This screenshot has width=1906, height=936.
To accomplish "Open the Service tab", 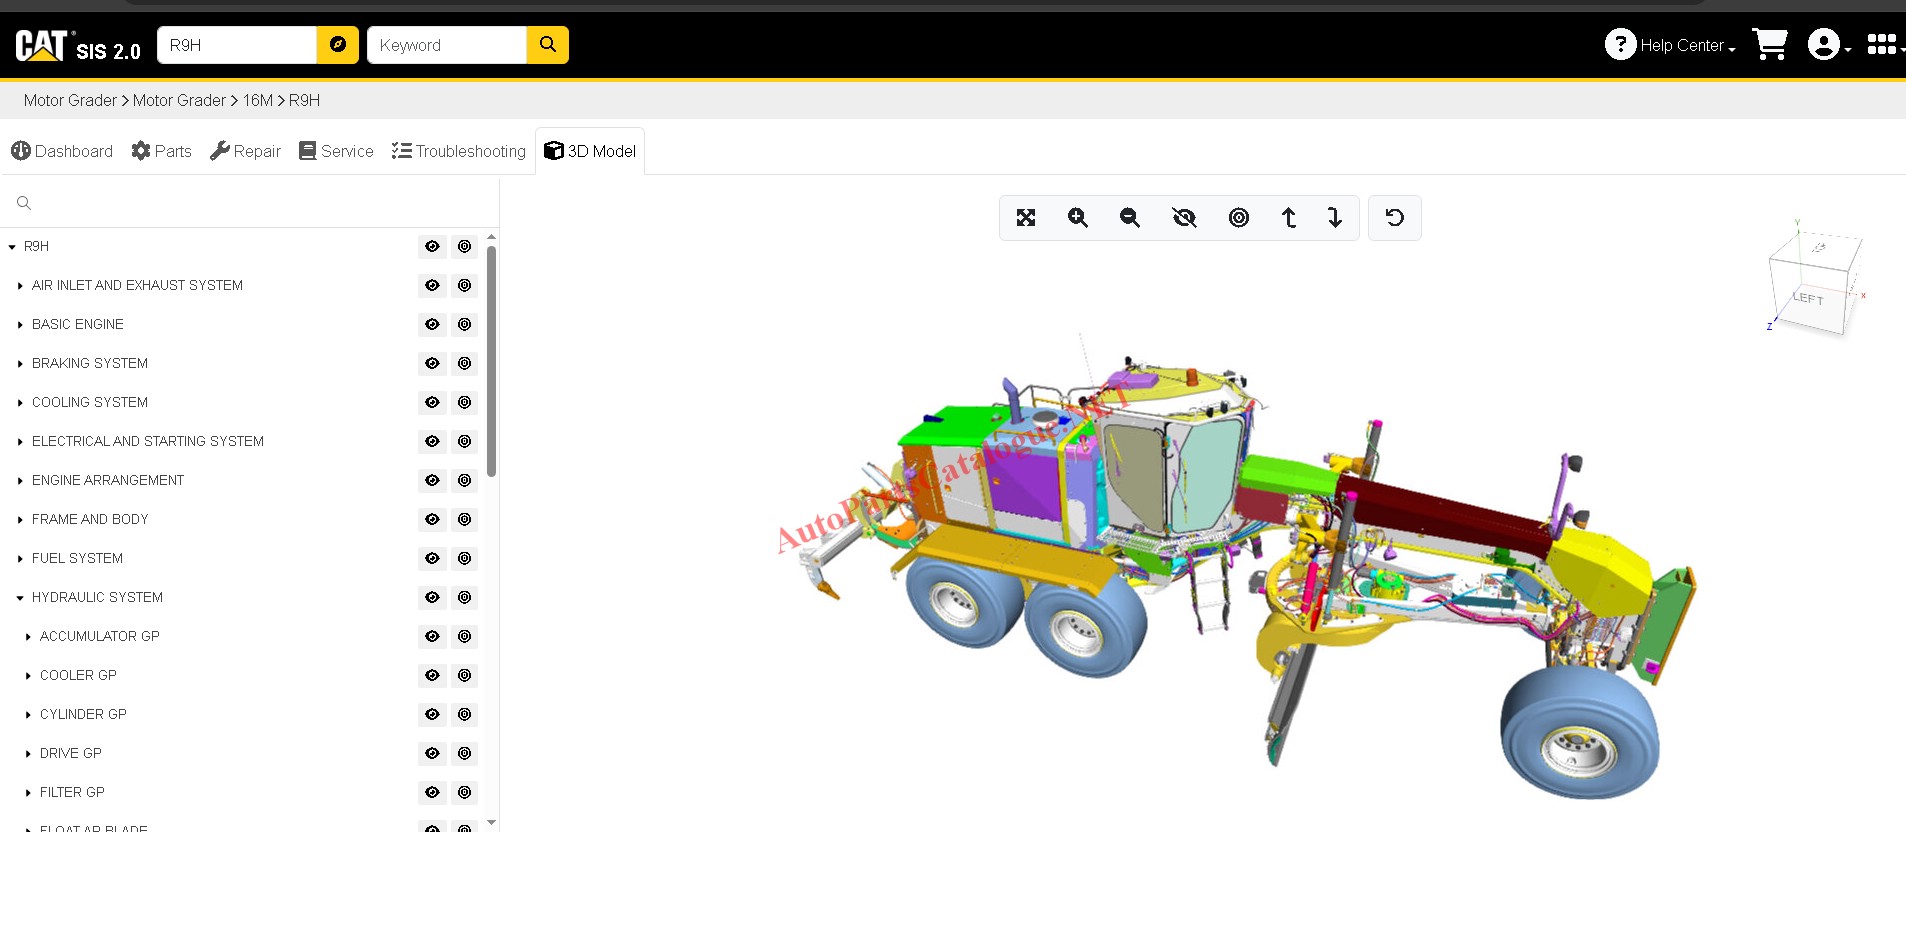I will point(336,151).
